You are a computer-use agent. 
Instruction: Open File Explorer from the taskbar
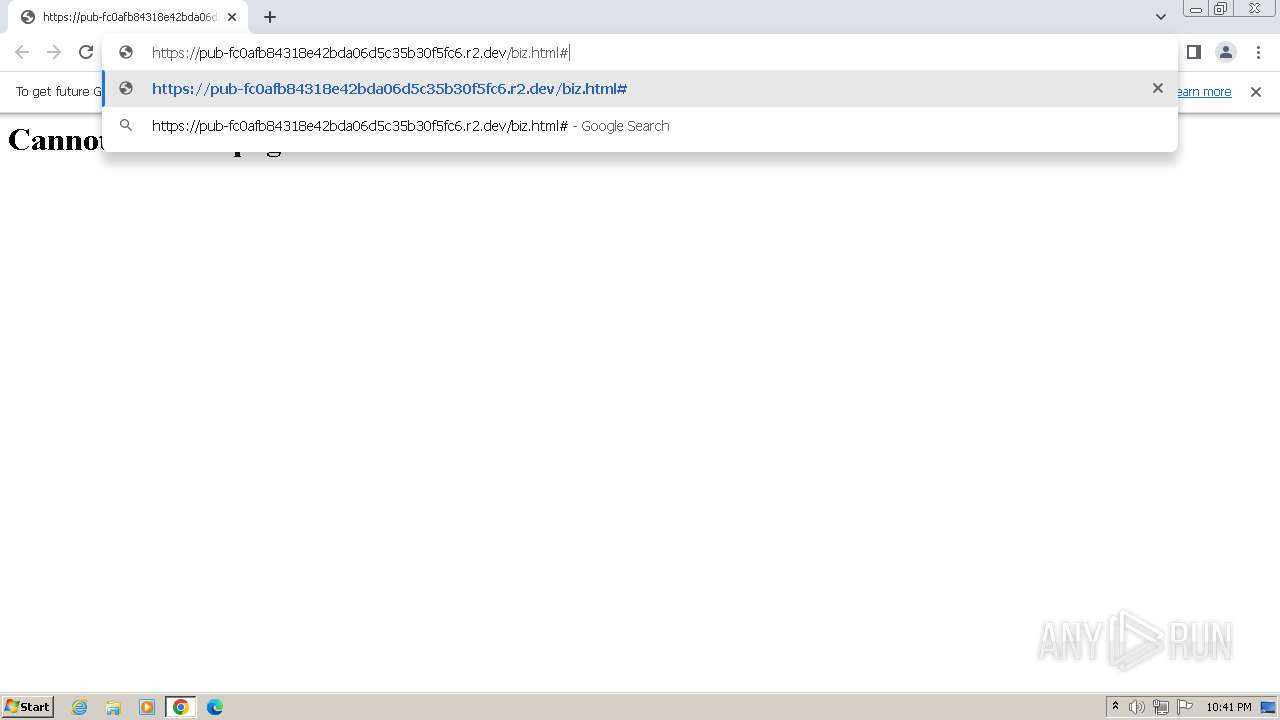(x=113, y=707)
